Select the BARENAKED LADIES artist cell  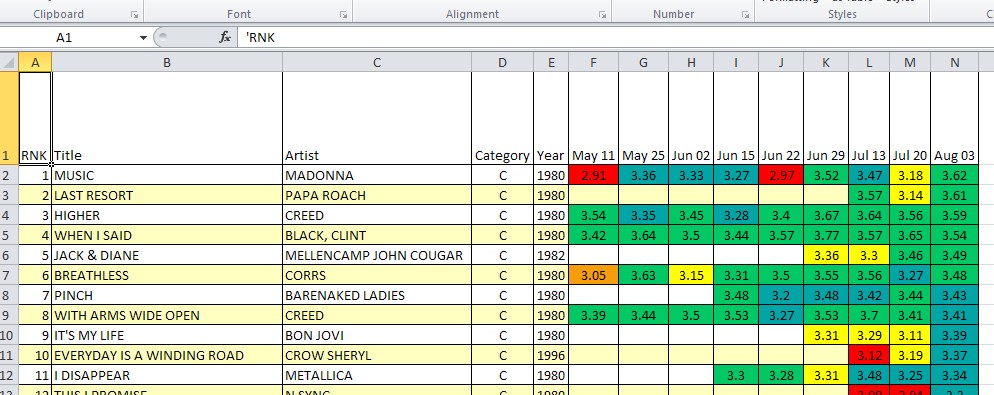[x=377, y=295]
